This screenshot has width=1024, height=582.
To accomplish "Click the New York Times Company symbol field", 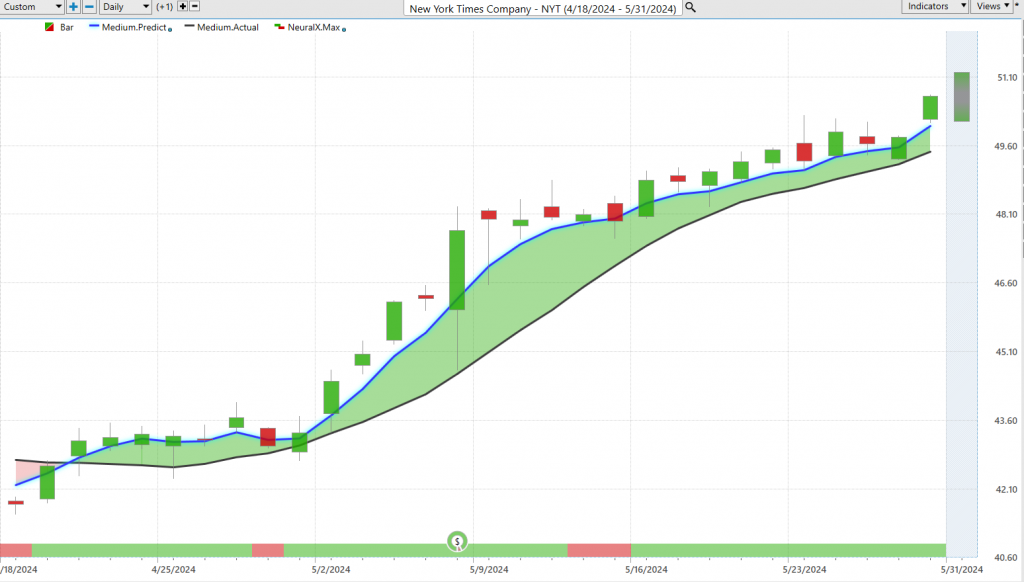I will (x=543, y=8).
